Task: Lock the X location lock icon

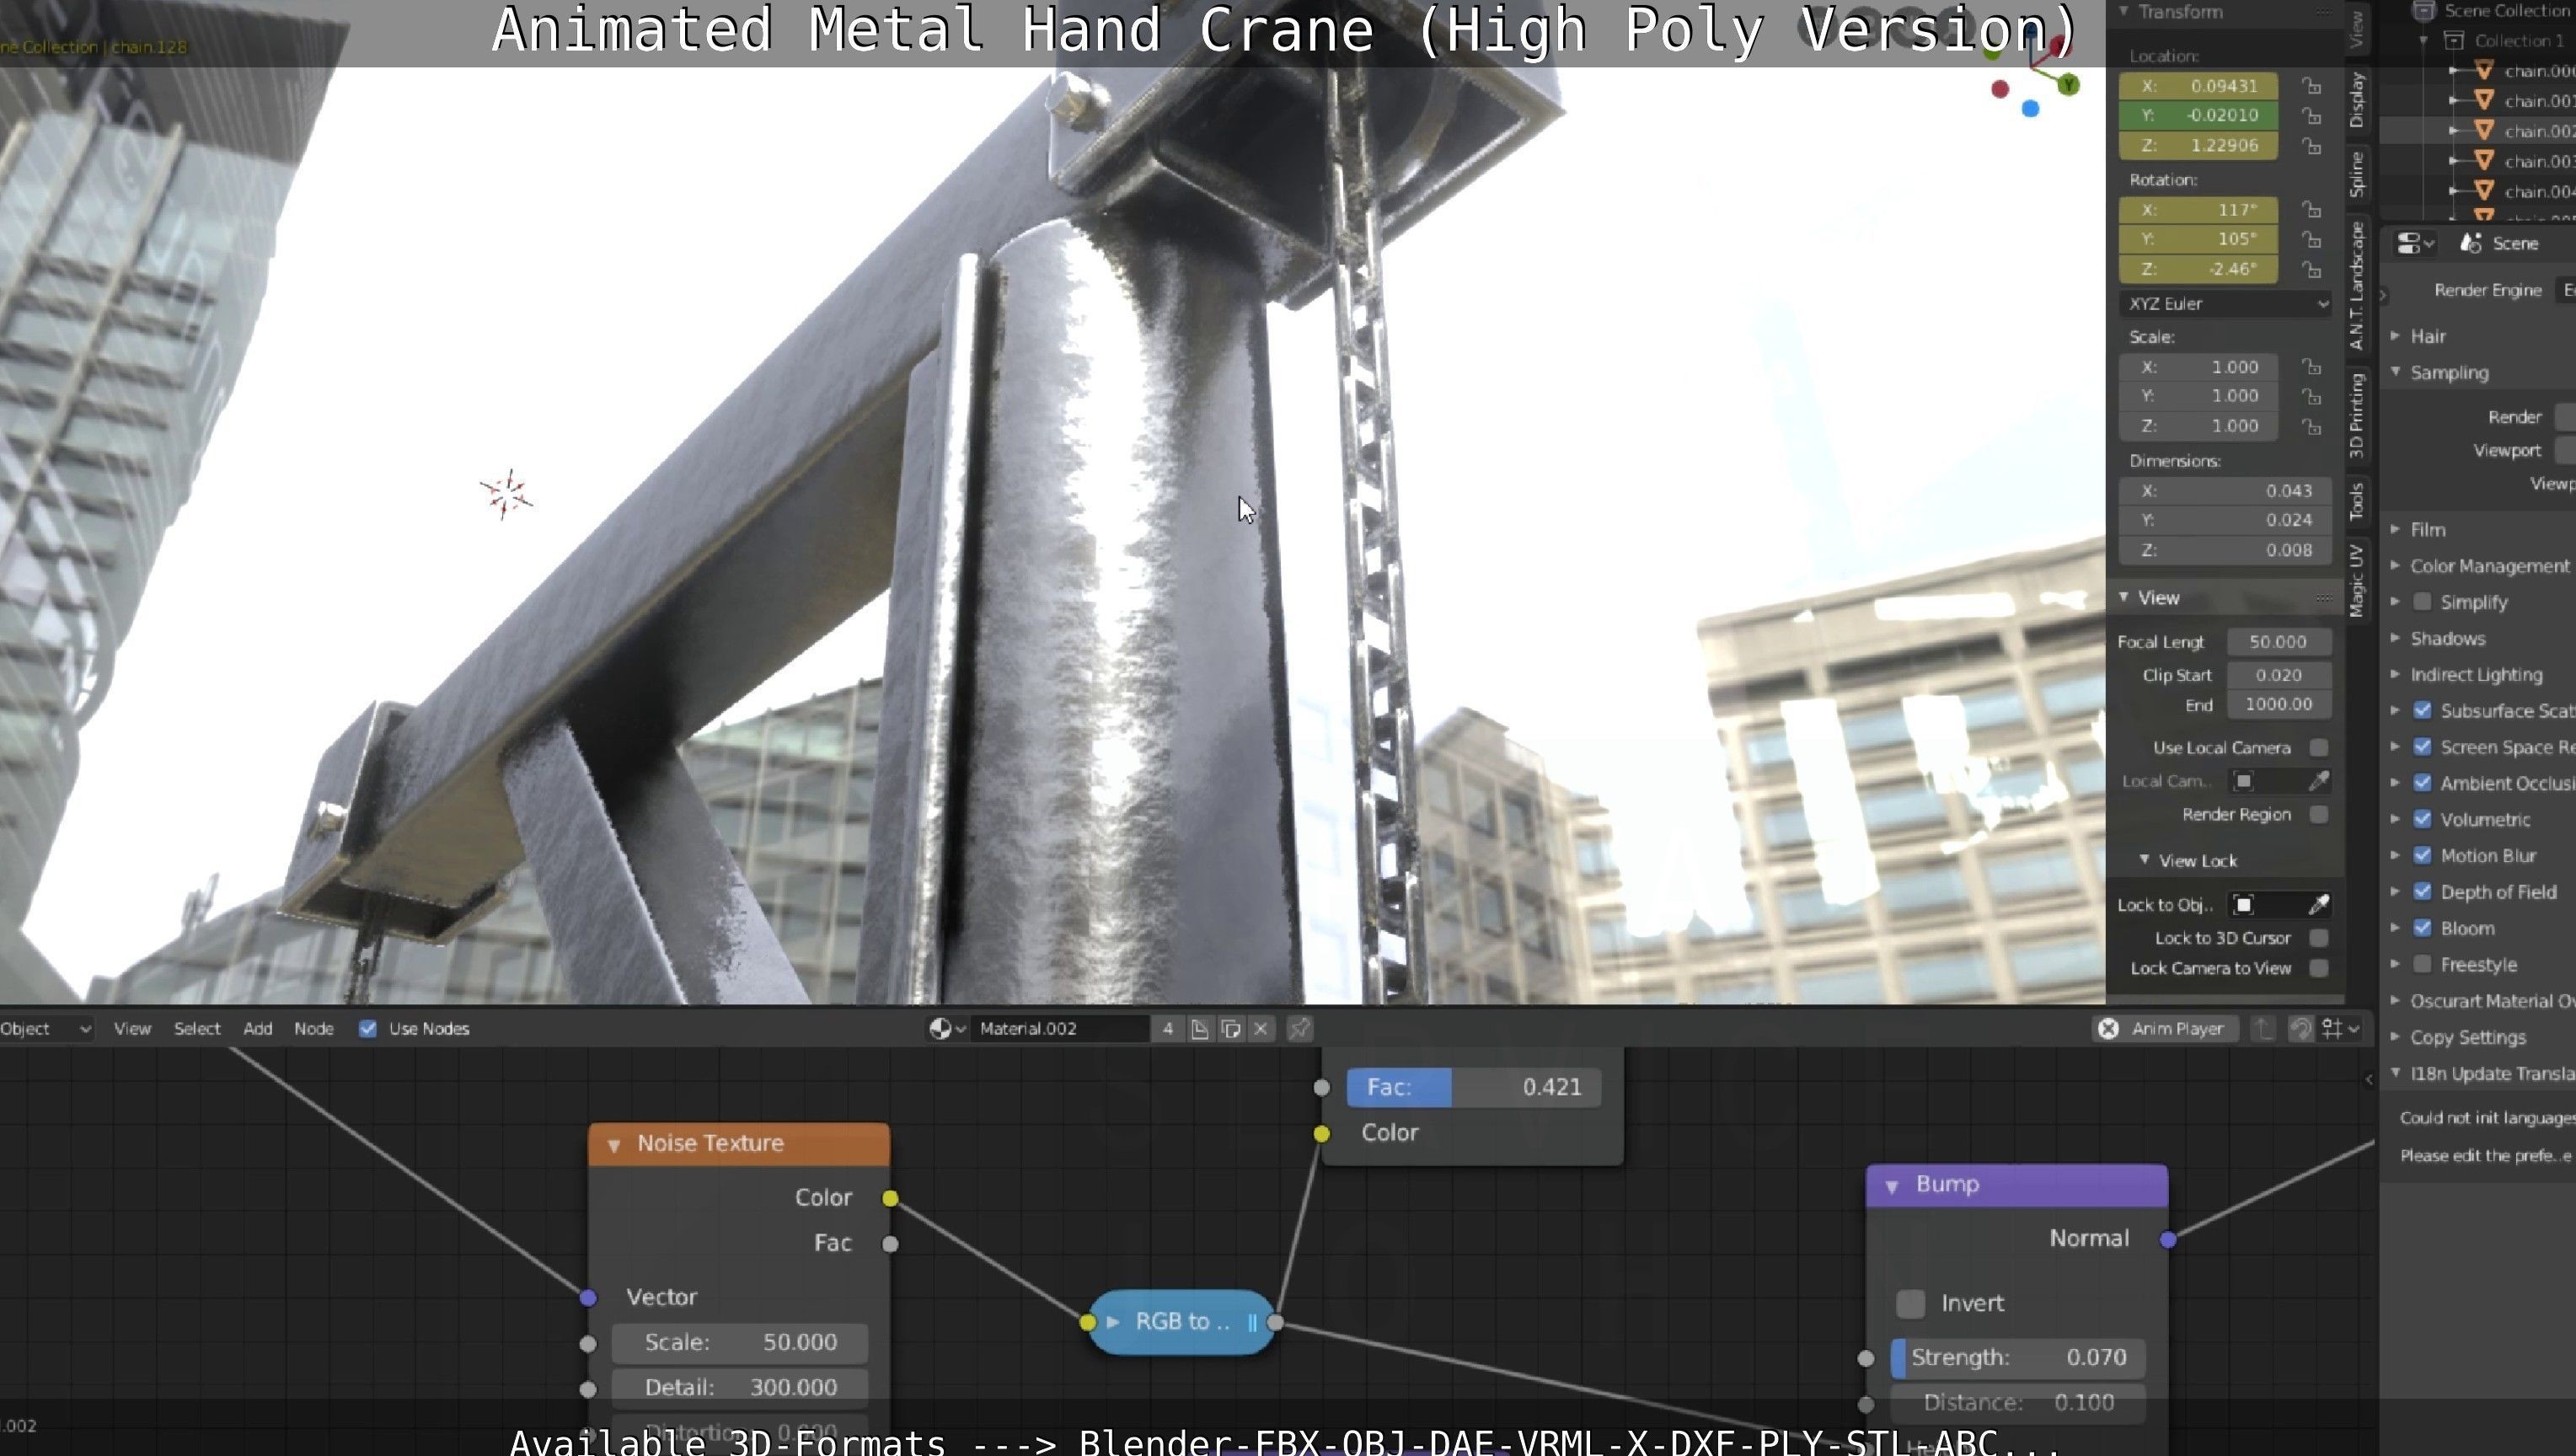Action: pos(2311,86)
